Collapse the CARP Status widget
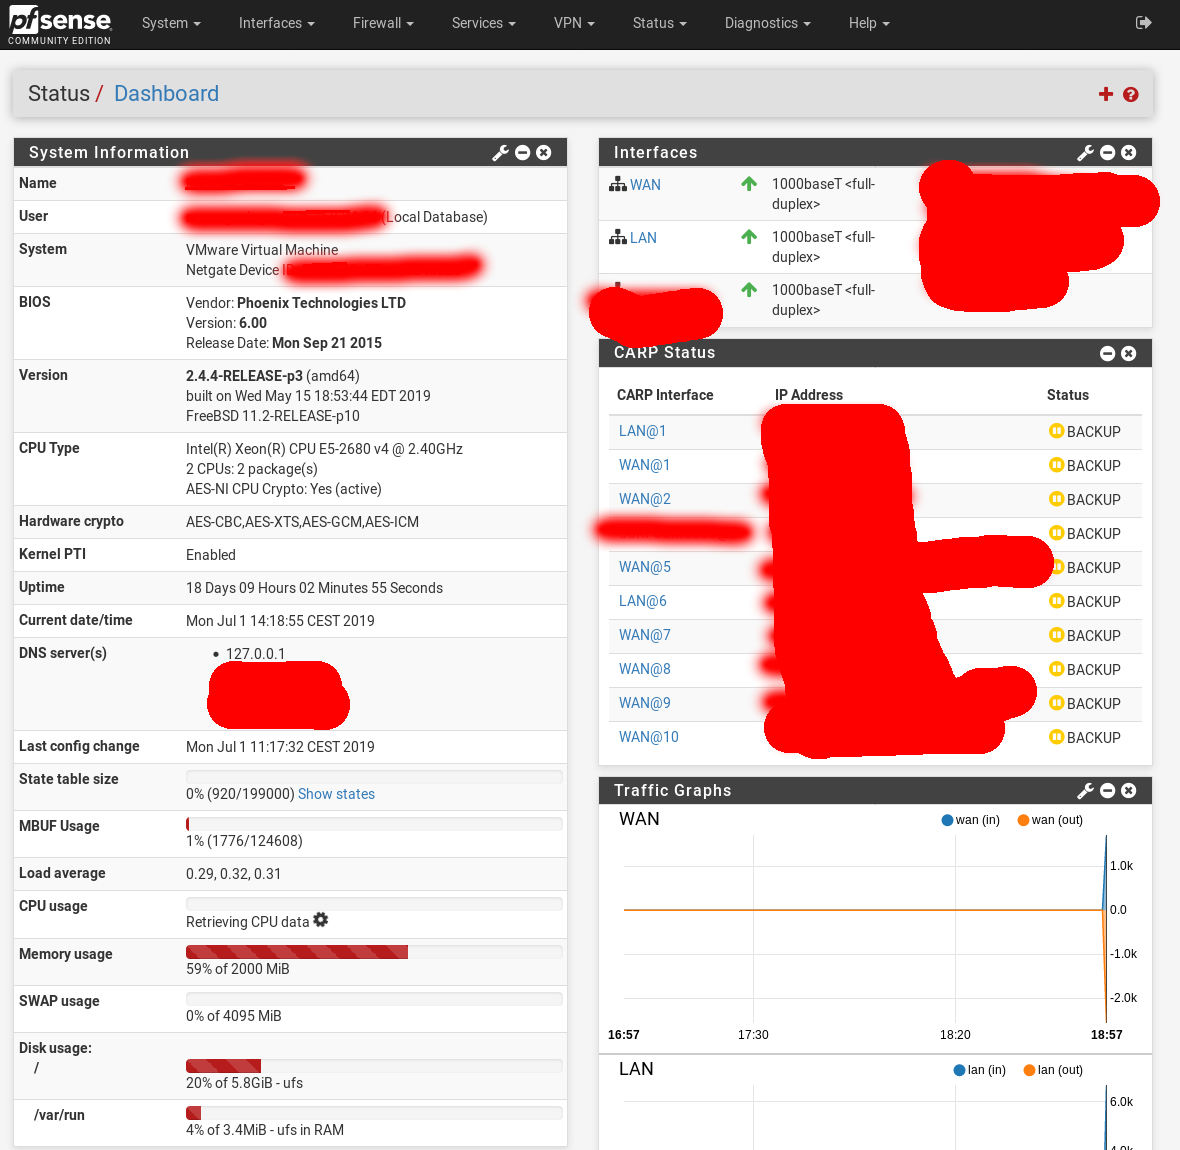Viewport: 1180px width, 1150px height. pyautogui.click(x=1107, y=354)
